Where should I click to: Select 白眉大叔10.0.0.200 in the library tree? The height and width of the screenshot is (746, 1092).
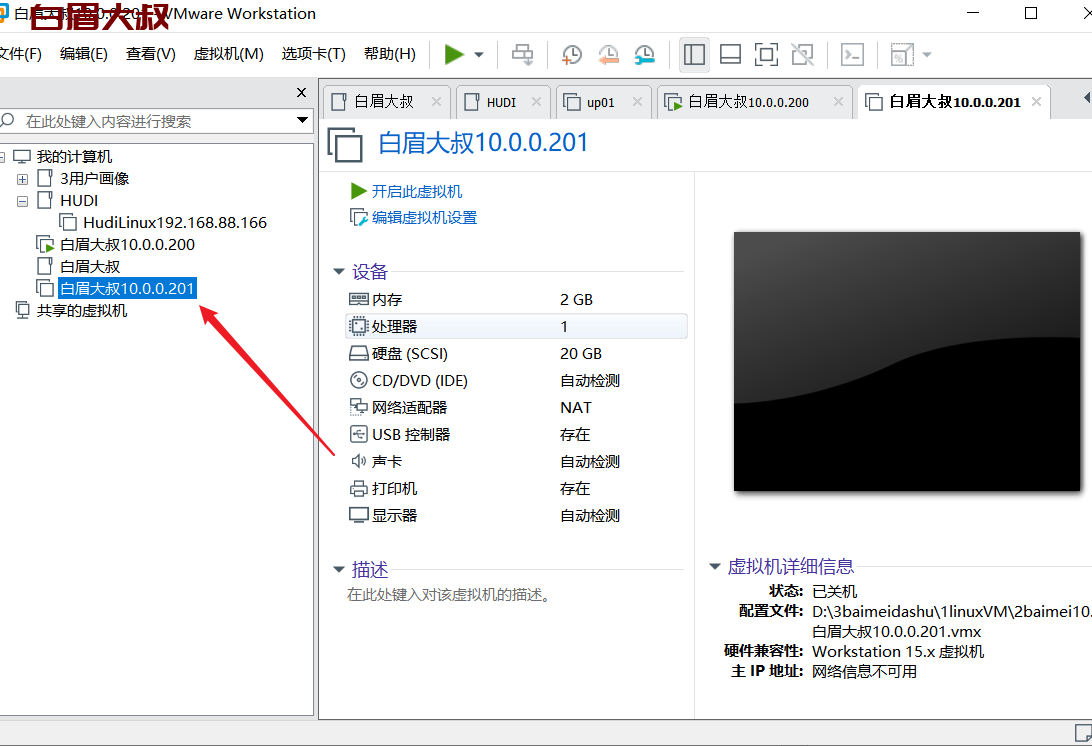click(x=127, y=245)
